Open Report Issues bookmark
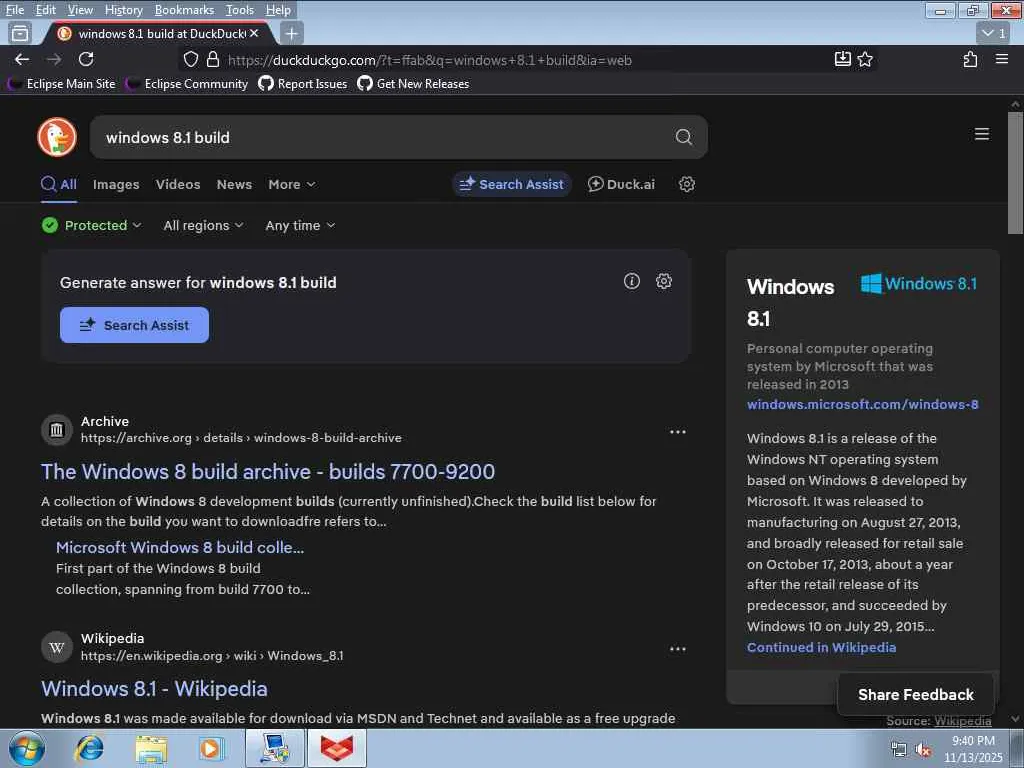Image resolution: width=1024 pixels, height=768 pixels. (302, 84)
